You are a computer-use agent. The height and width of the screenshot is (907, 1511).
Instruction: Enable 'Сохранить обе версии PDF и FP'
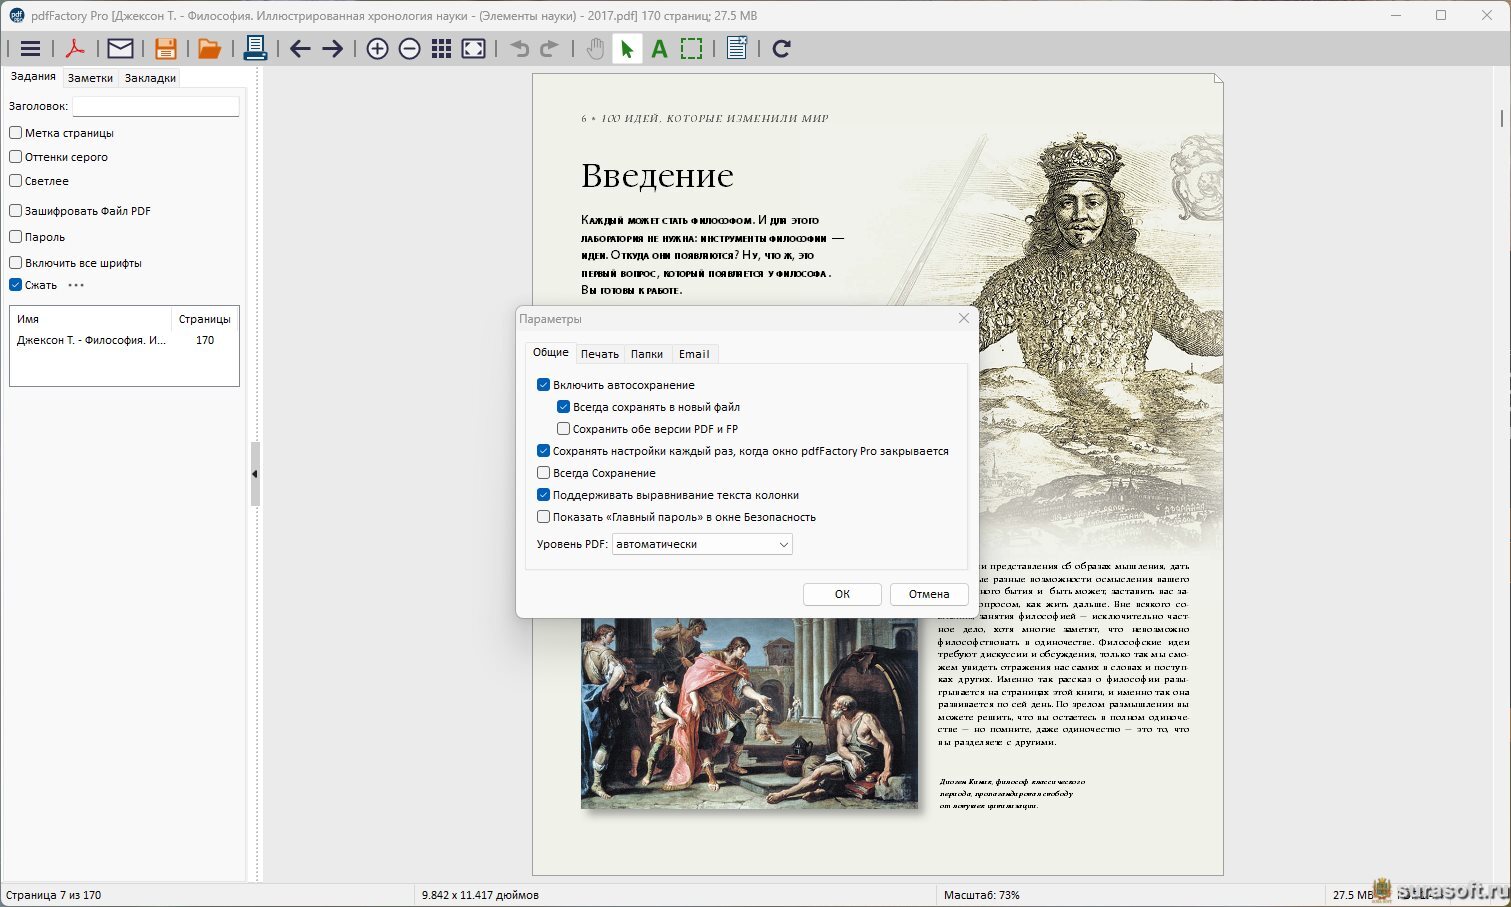pyautogui.click(x=564, y=429)
